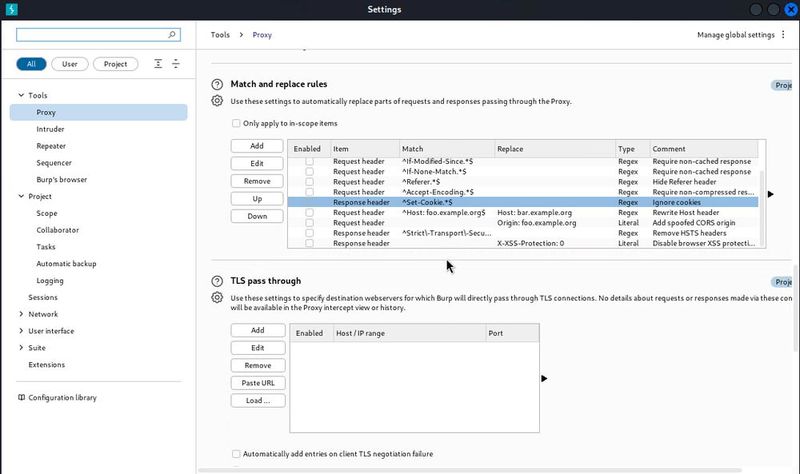Enable the Referer rule checkbox

pos(309,182)
